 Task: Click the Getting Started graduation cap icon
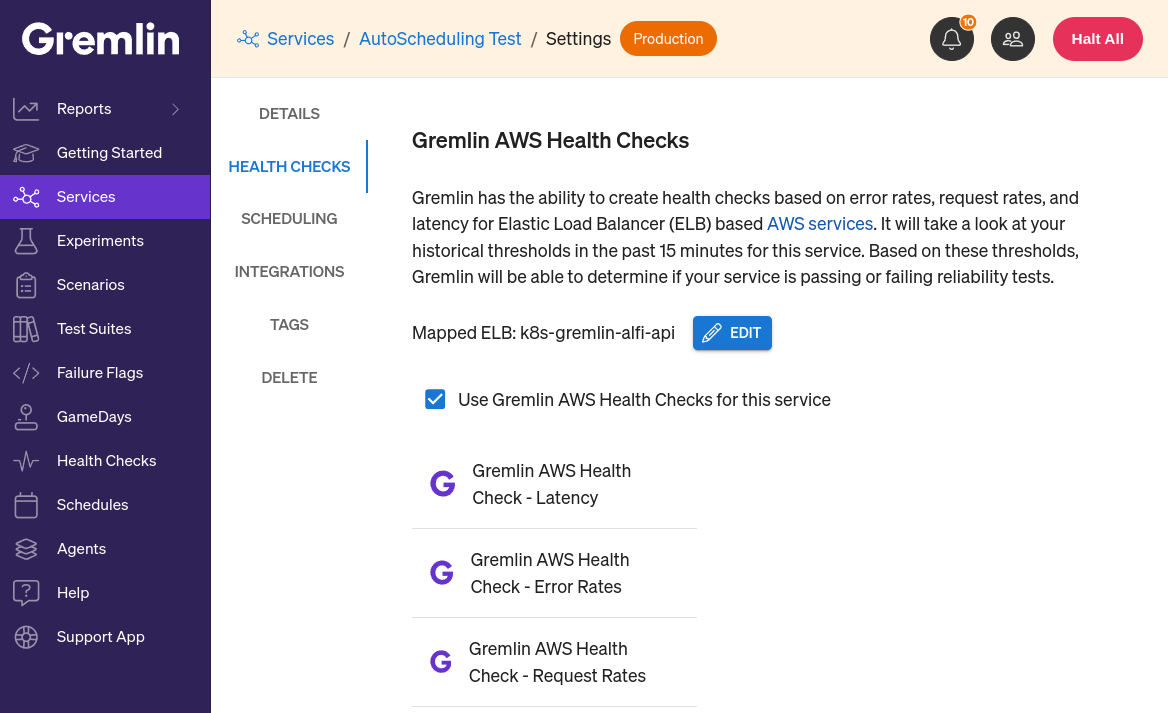(26, 153)
